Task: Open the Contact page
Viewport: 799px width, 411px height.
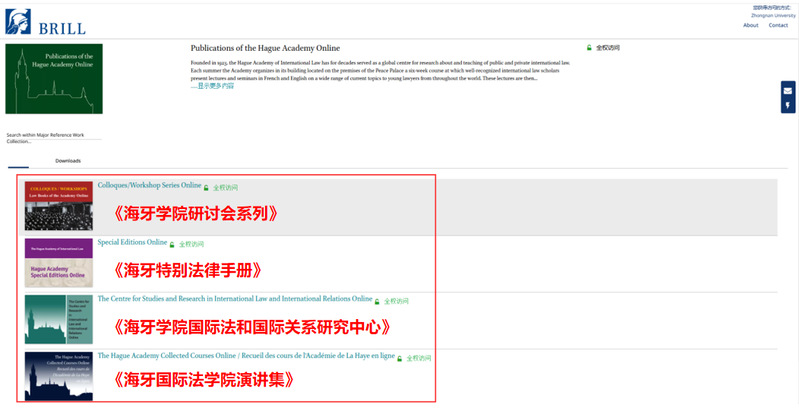Action: point(778,25)
